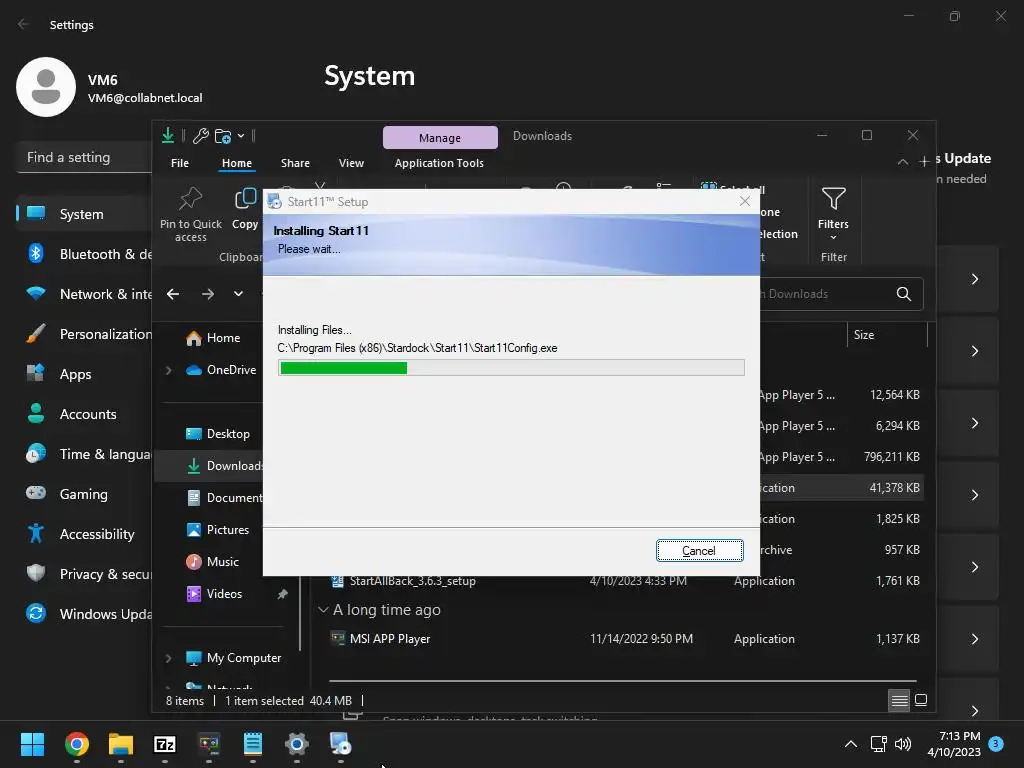Open Gaming settings
Screen dimensions: 1024x768
(85, 494)
